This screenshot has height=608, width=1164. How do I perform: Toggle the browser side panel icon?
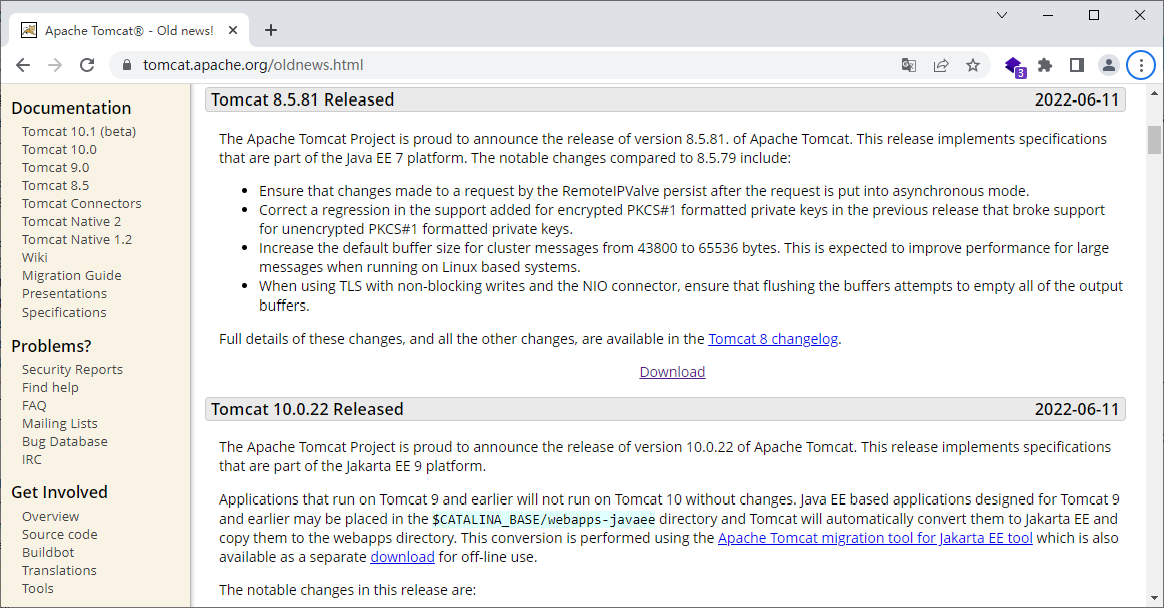tap(1076, 65)
